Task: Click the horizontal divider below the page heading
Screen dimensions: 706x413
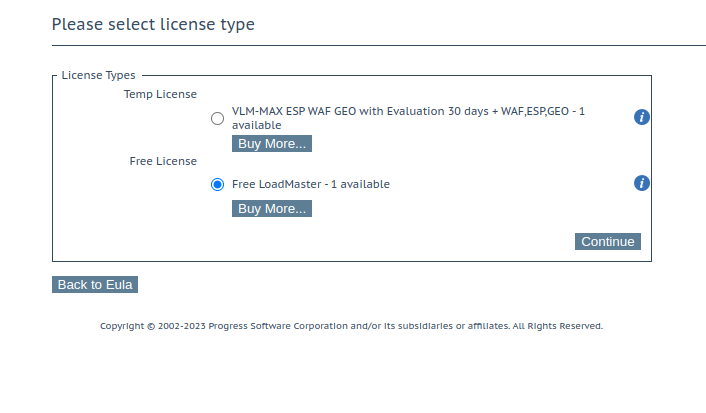Action: click(378, 45)
